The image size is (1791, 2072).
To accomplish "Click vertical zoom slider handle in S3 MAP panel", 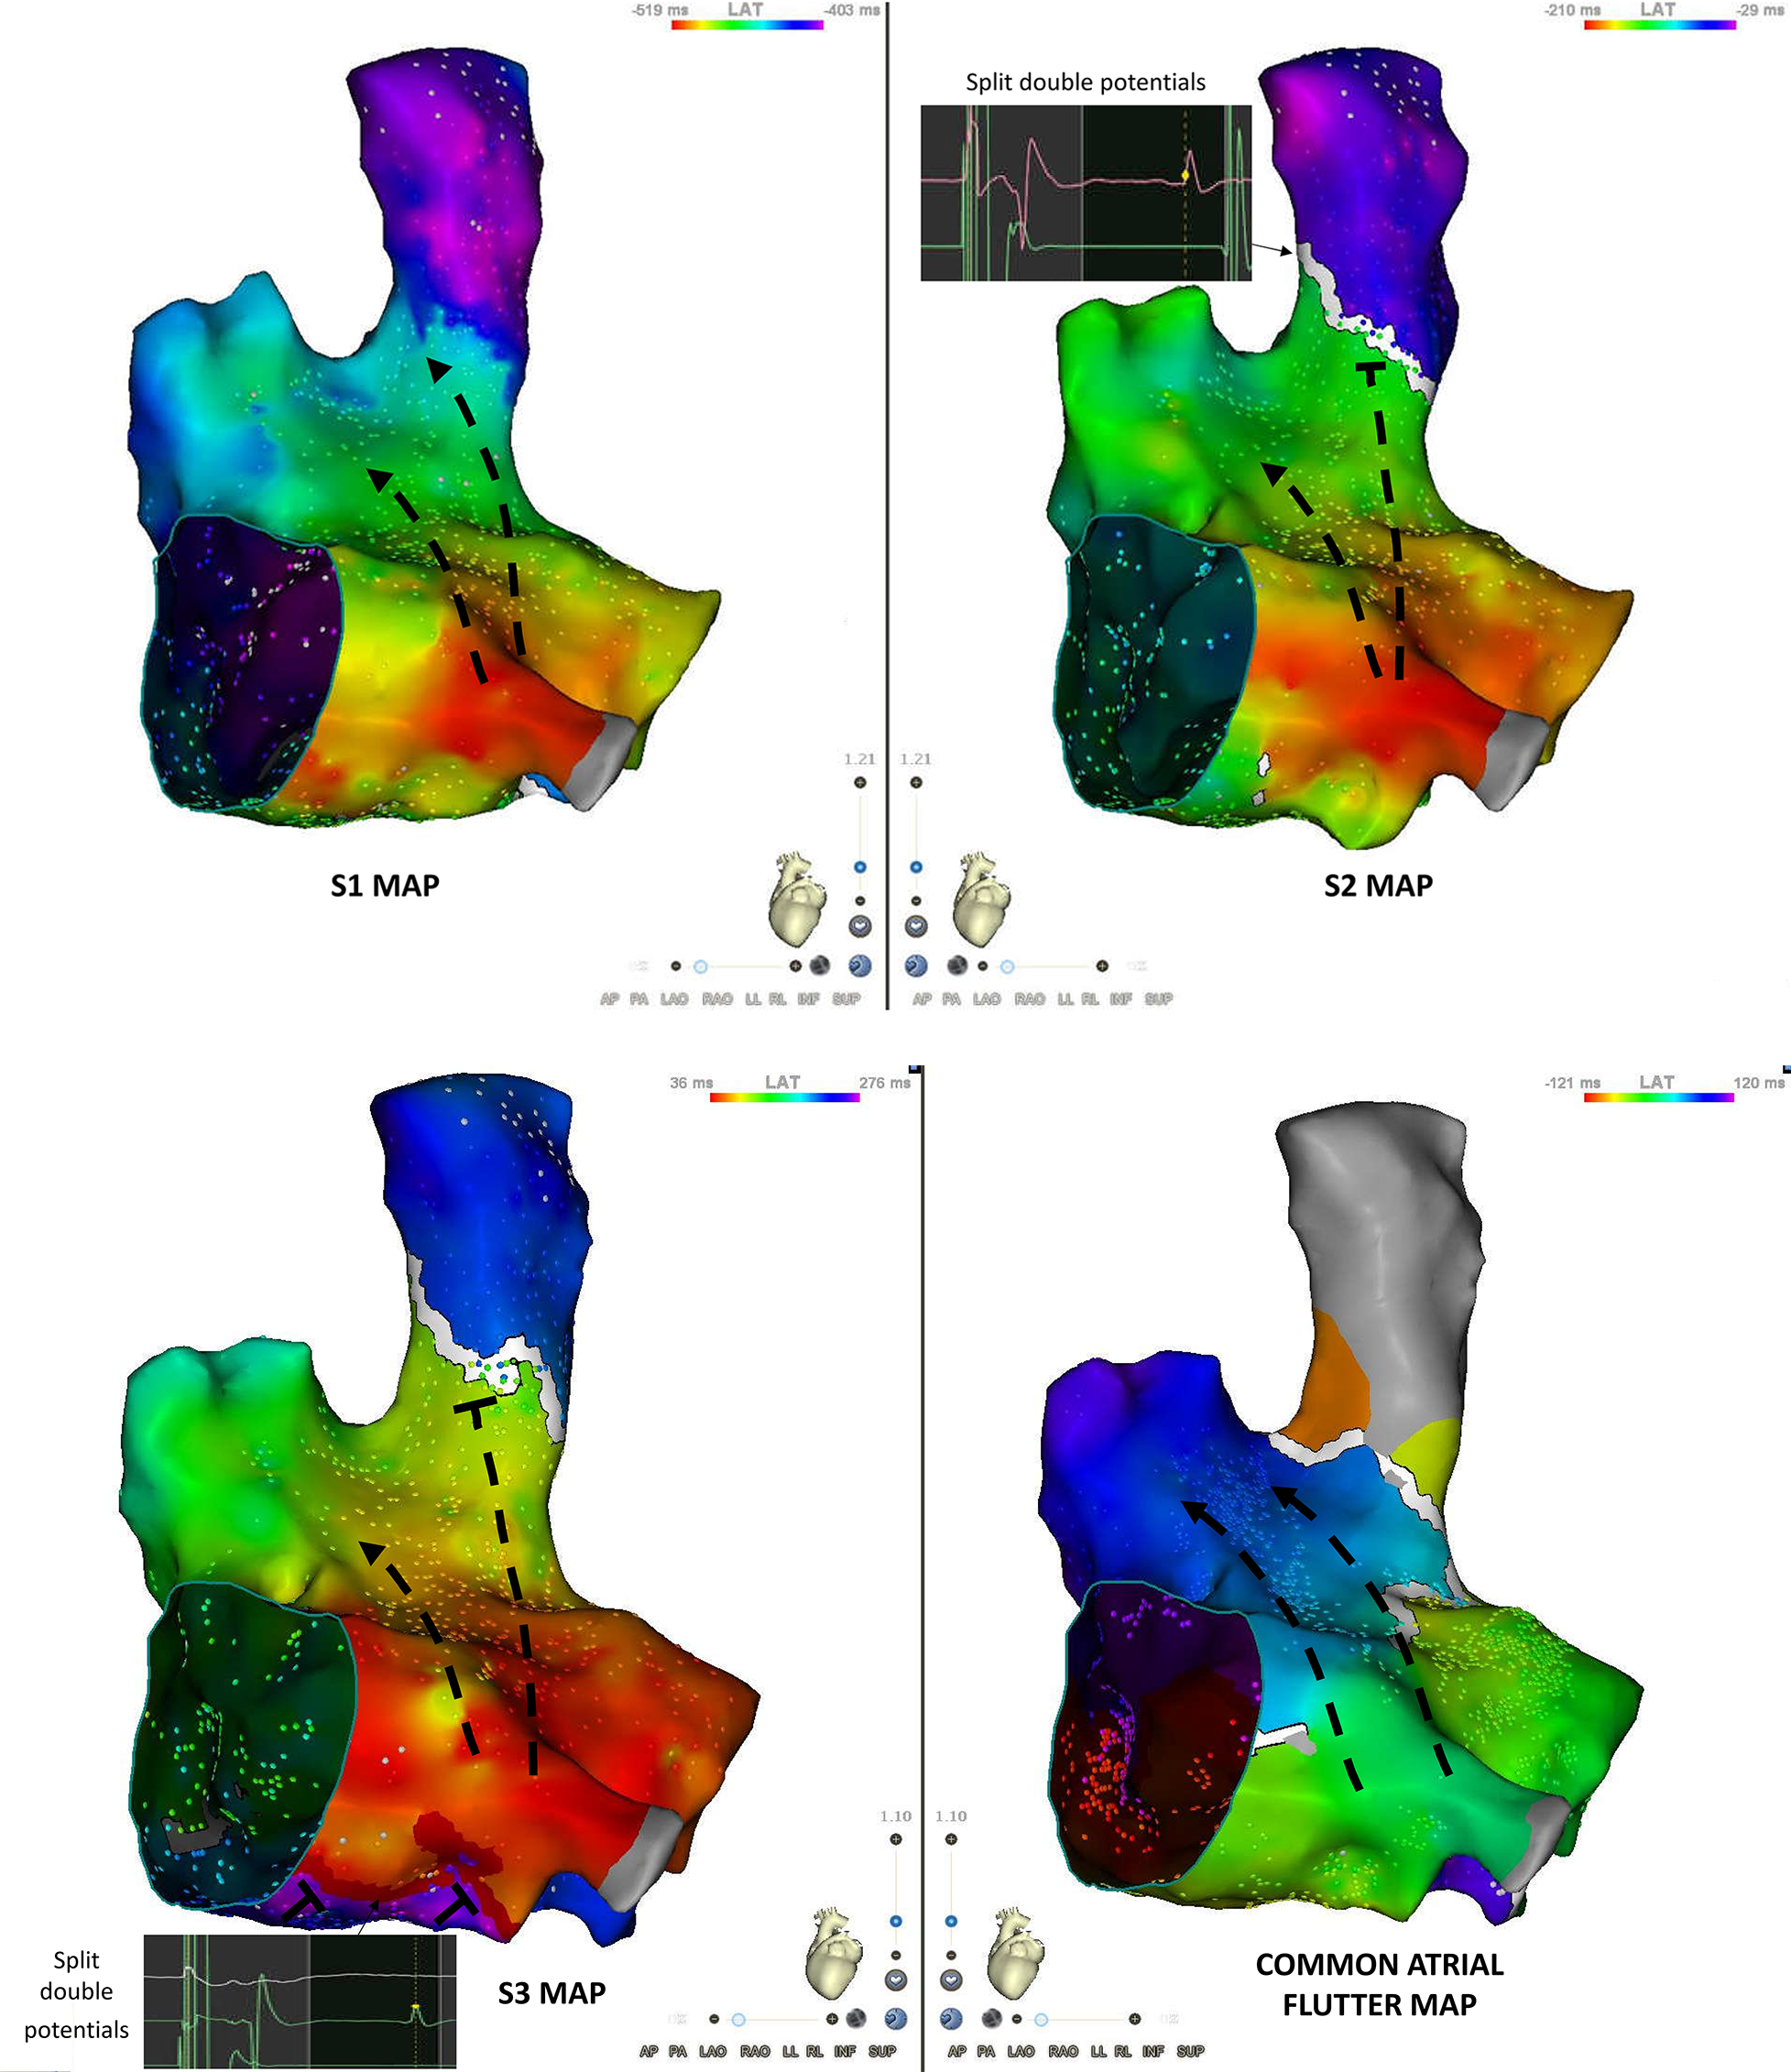I will pyautogui.click(x=896, y=1921).
